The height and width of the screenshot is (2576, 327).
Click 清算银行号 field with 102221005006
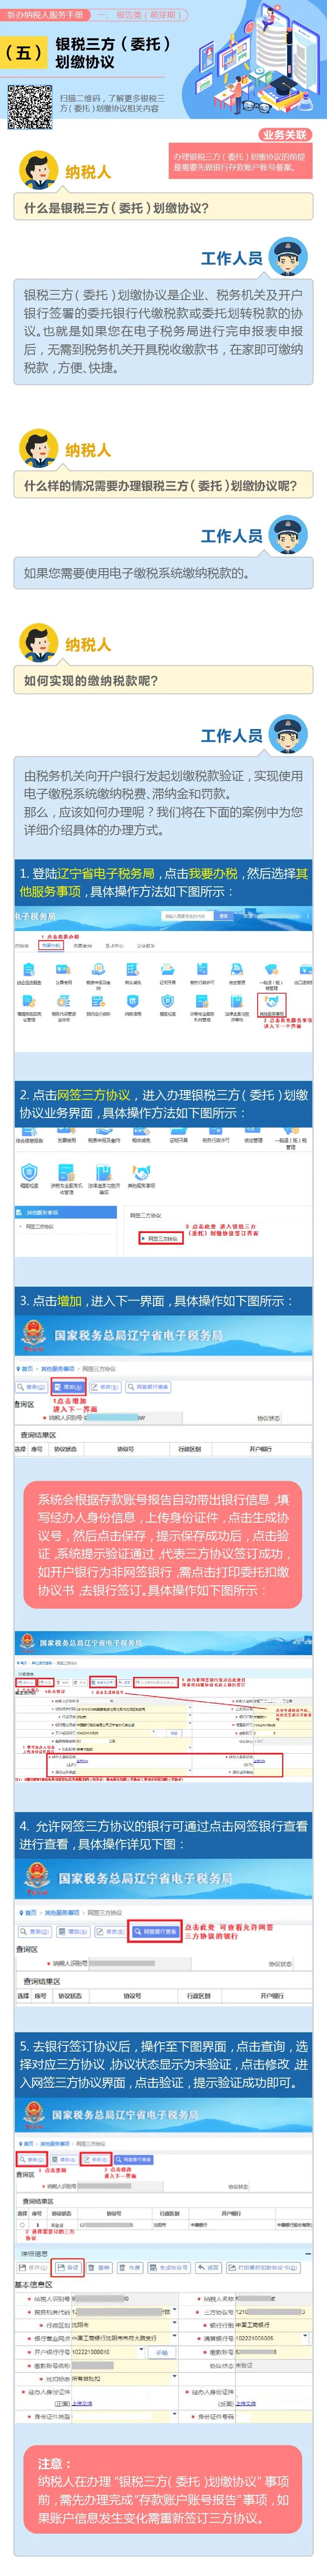270,2338
